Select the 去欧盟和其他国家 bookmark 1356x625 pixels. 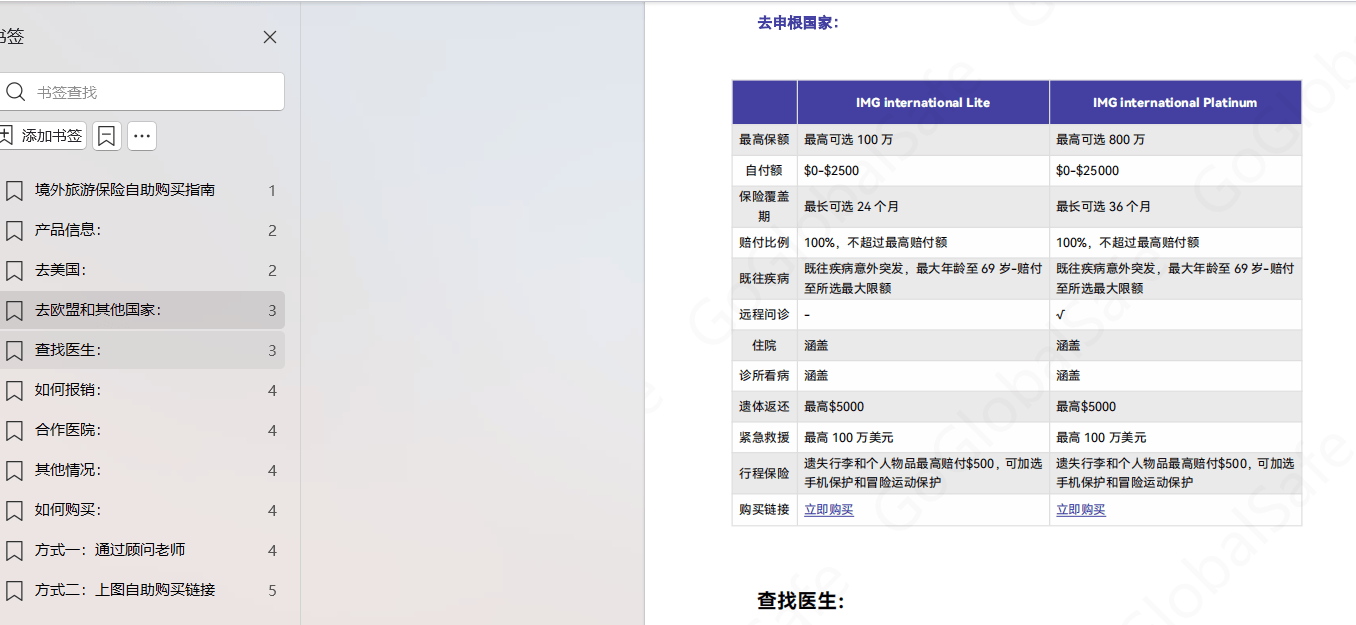(x=98, y=310)
